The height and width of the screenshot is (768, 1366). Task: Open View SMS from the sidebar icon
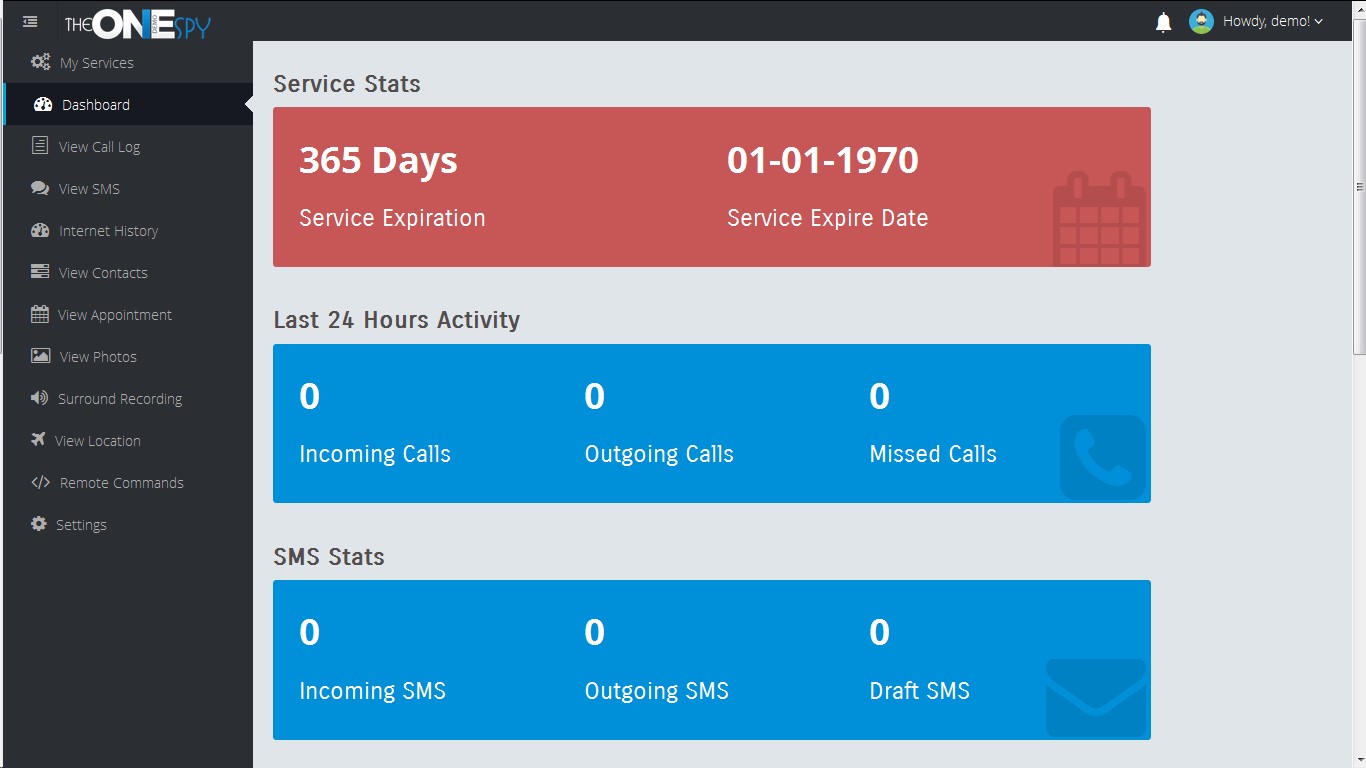click(39, 188)
